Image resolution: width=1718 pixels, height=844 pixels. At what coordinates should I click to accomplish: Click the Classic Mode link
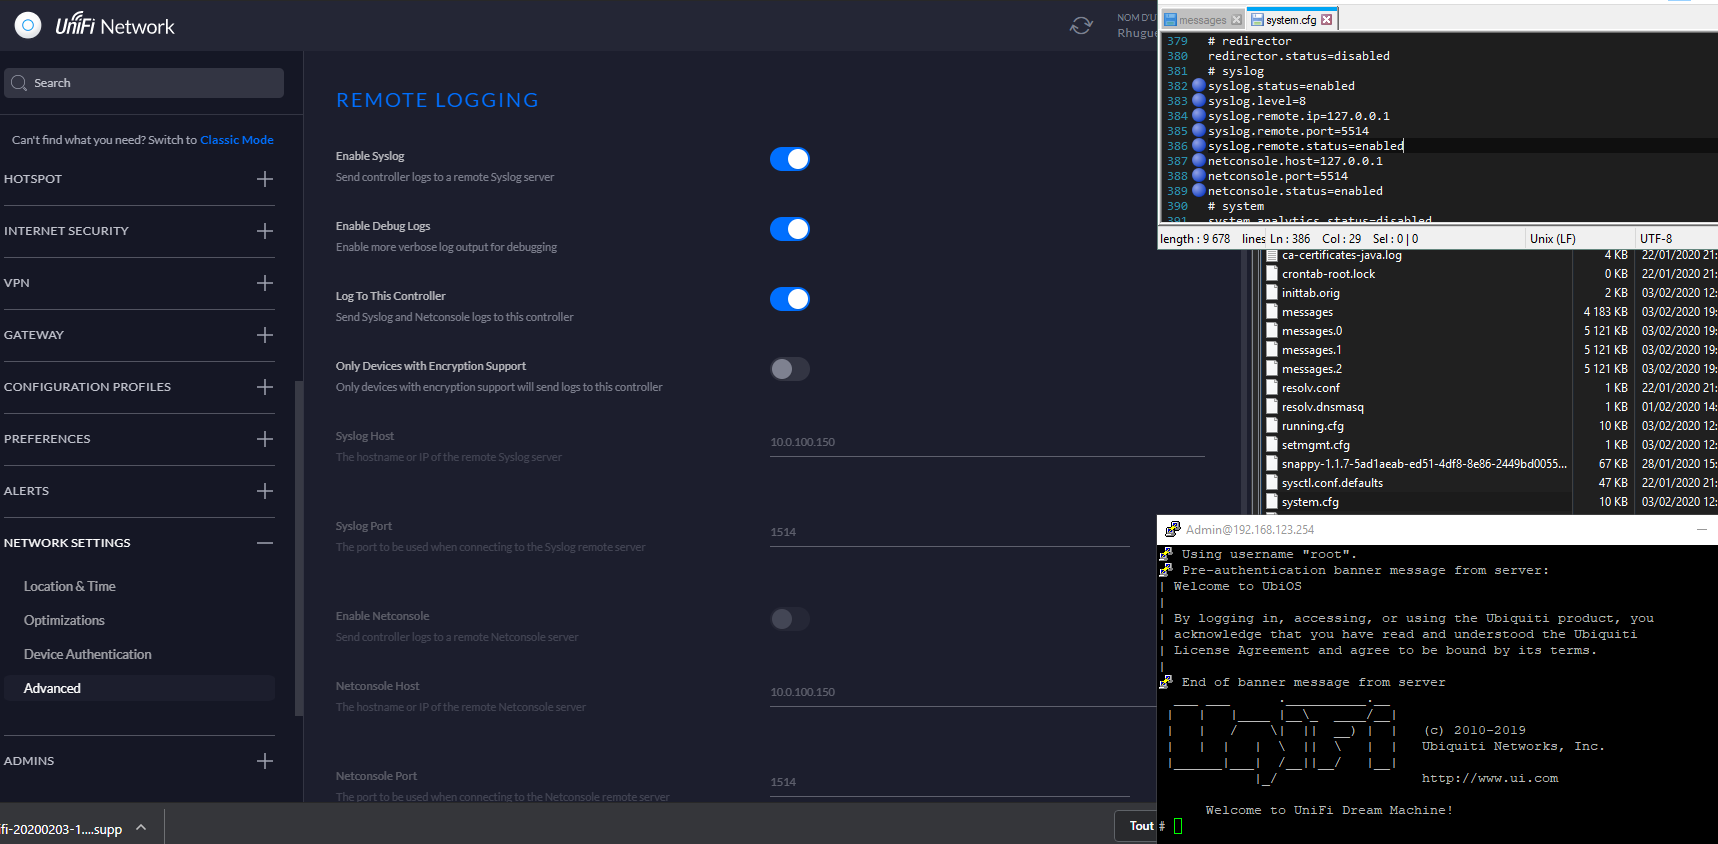point(237,140)
